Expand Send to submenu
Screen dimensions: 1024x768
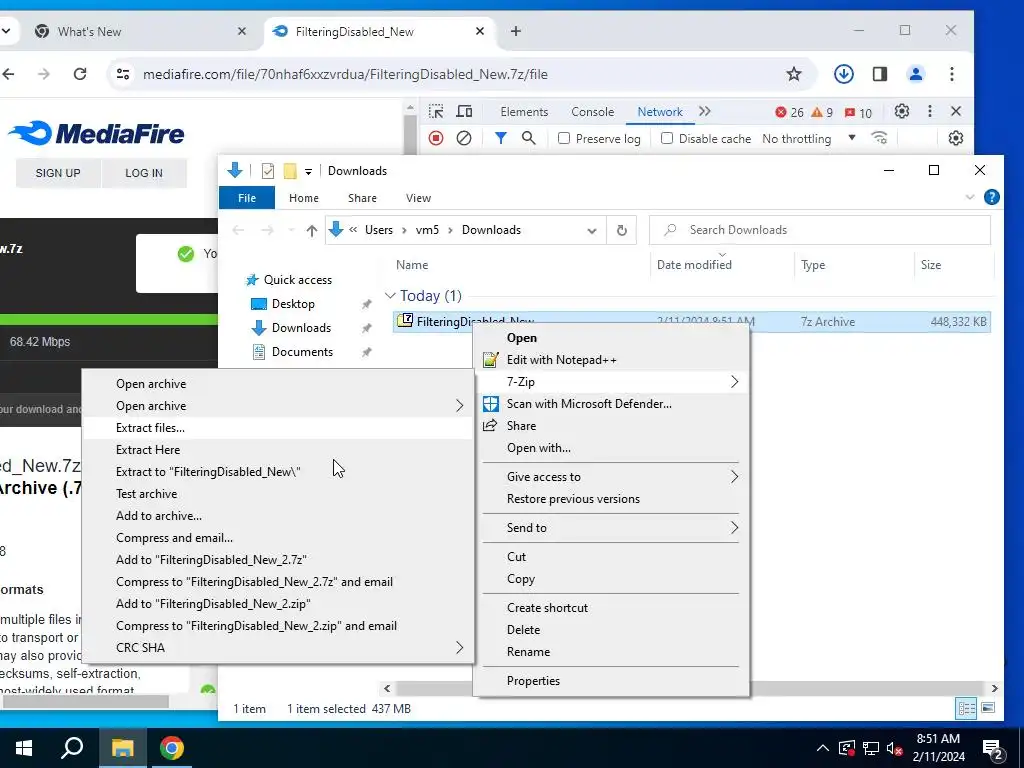click(x=611, y=528)
